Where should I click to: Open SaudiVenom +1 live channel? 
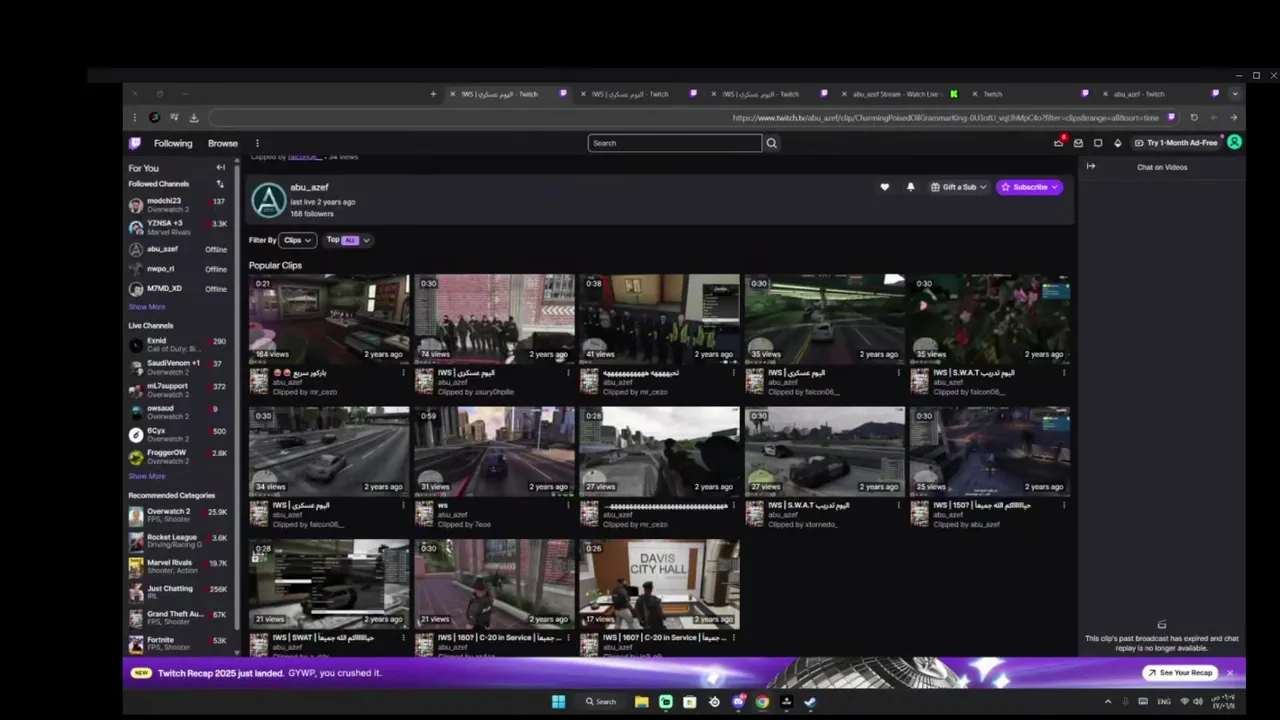click(178, 367)
